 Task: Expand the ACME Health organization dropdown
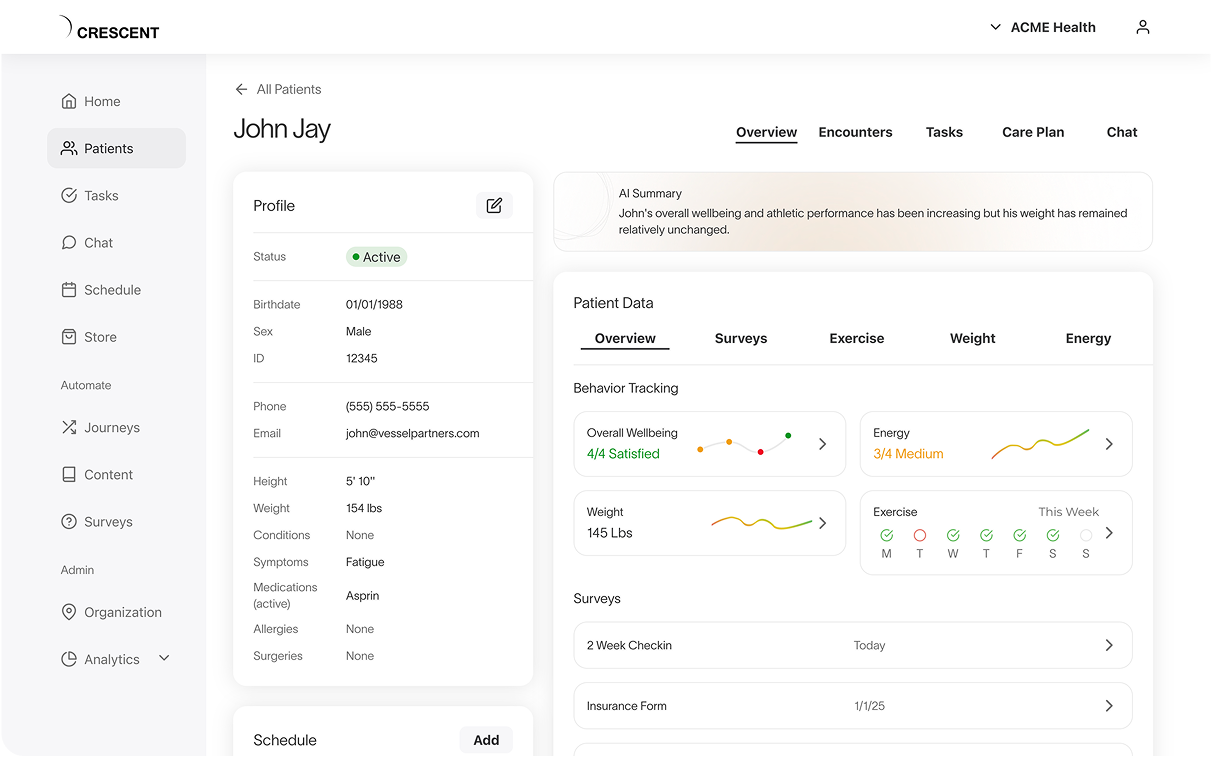[x=995, y=27]
